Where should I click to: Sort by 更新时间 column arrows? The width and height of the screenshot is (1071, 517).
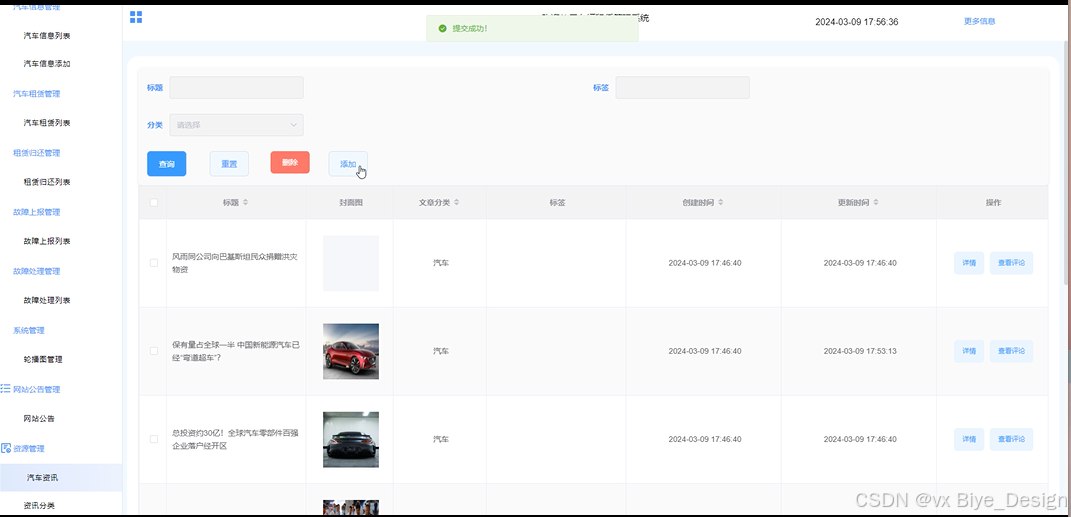[876, 202]
